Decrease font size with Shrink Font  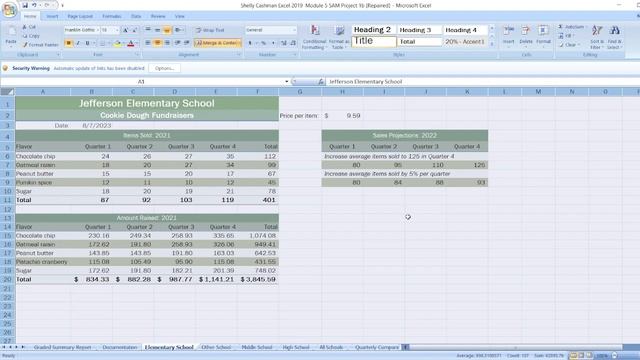[134, 30]
